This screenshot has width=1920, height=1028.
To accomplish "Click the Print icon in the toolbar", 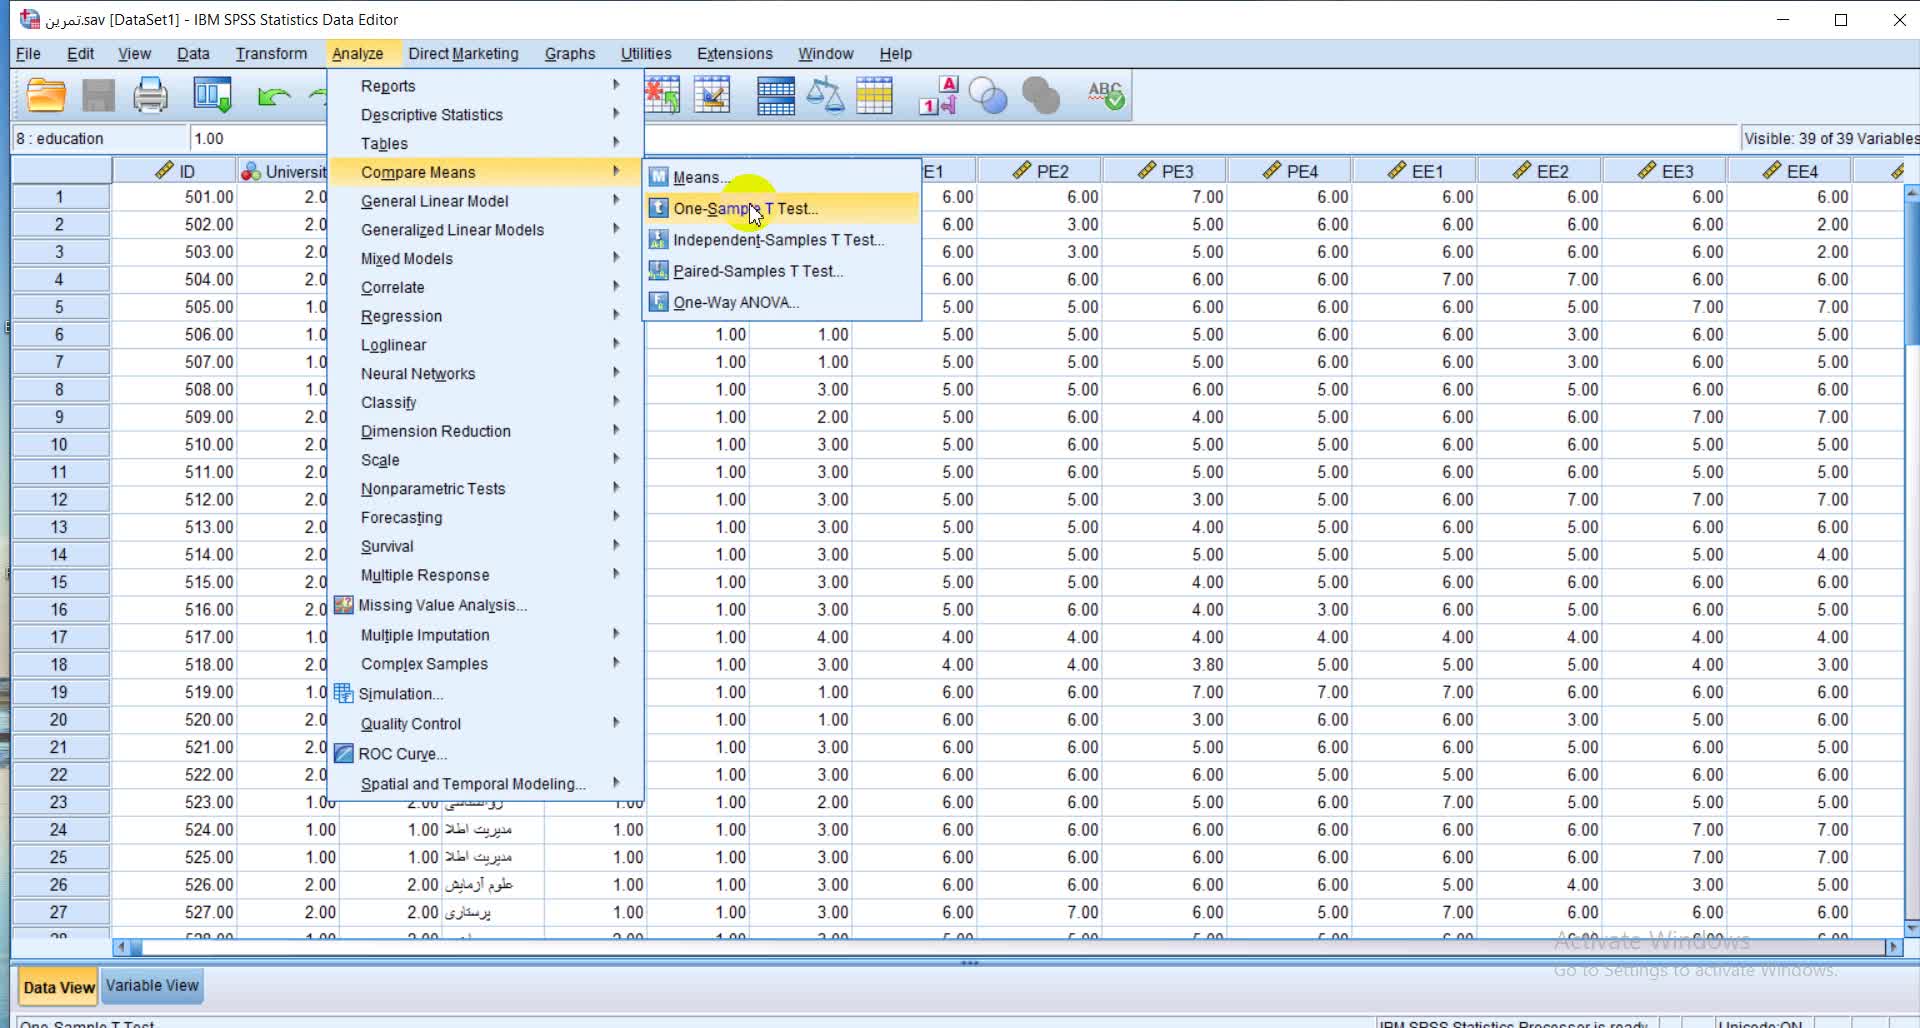I will pos(151,96).
